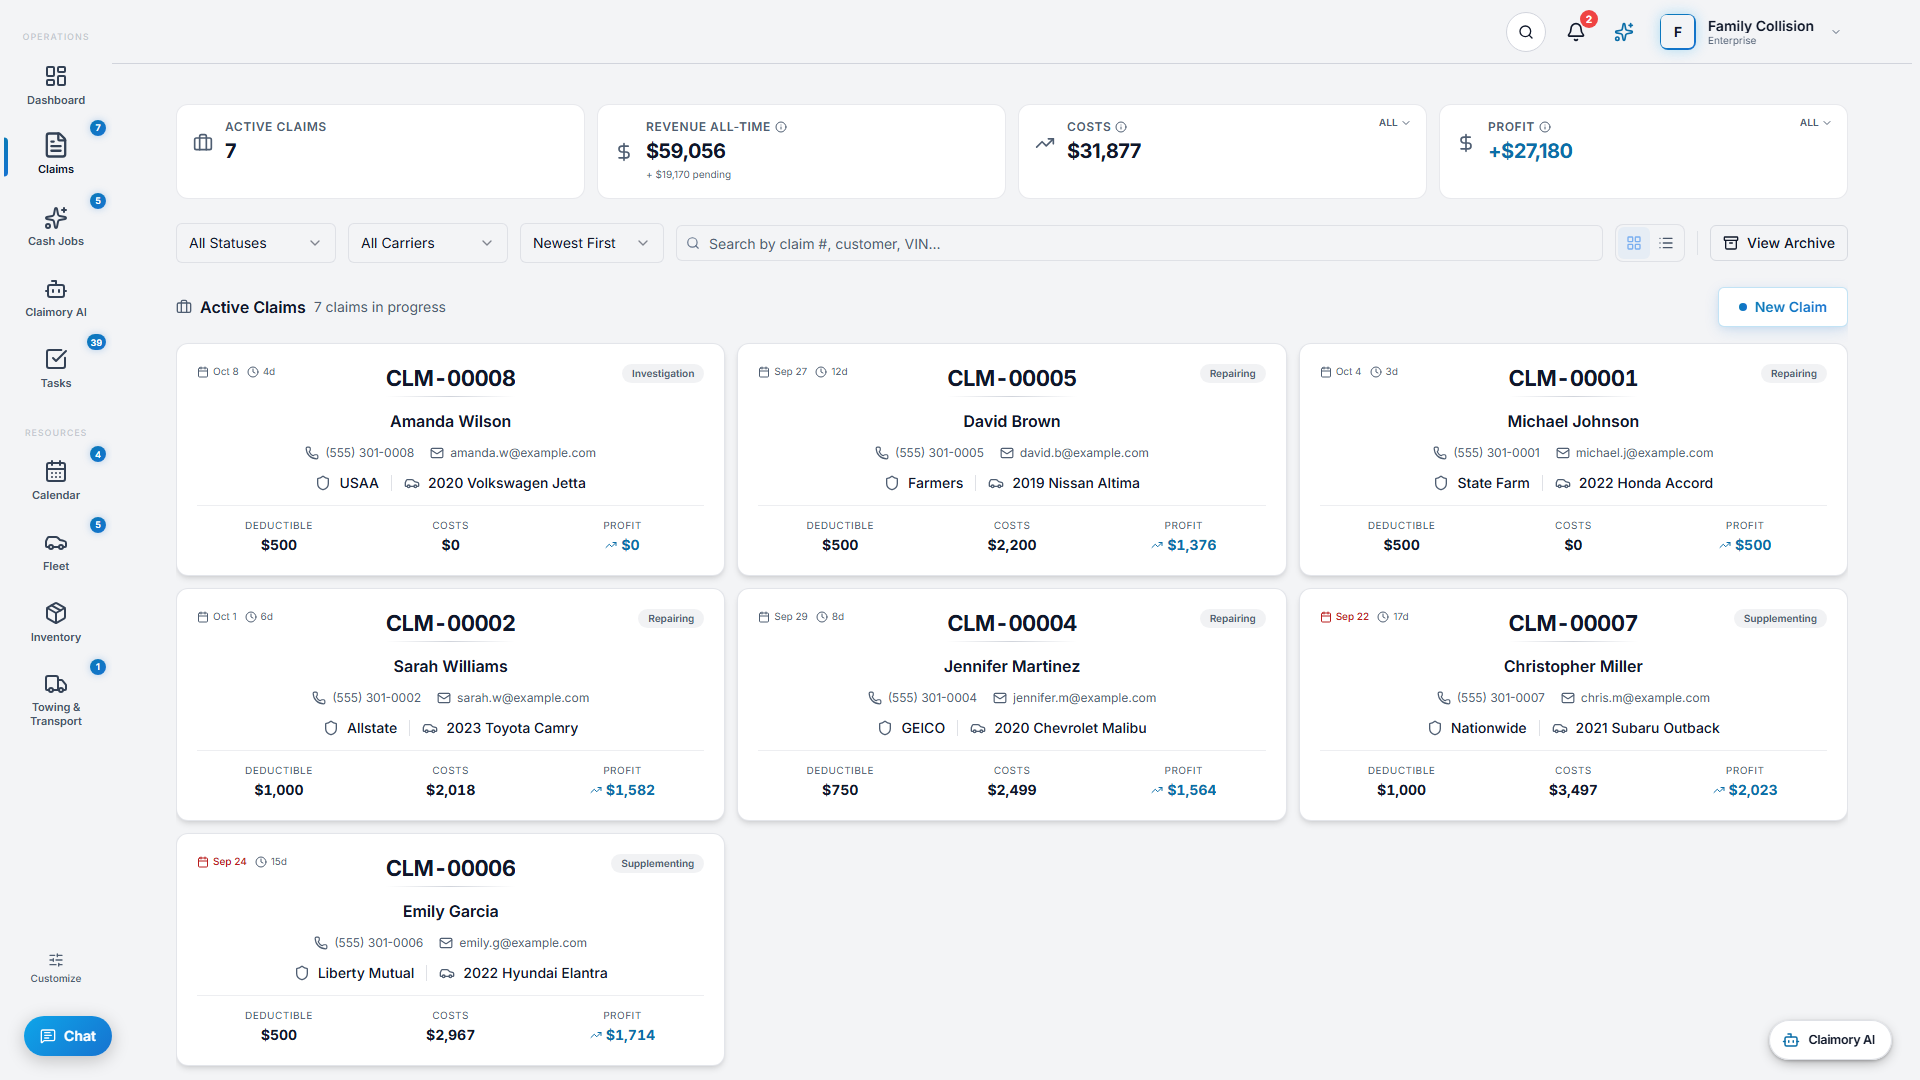Click the Investigation status badge

coord(663,374)
